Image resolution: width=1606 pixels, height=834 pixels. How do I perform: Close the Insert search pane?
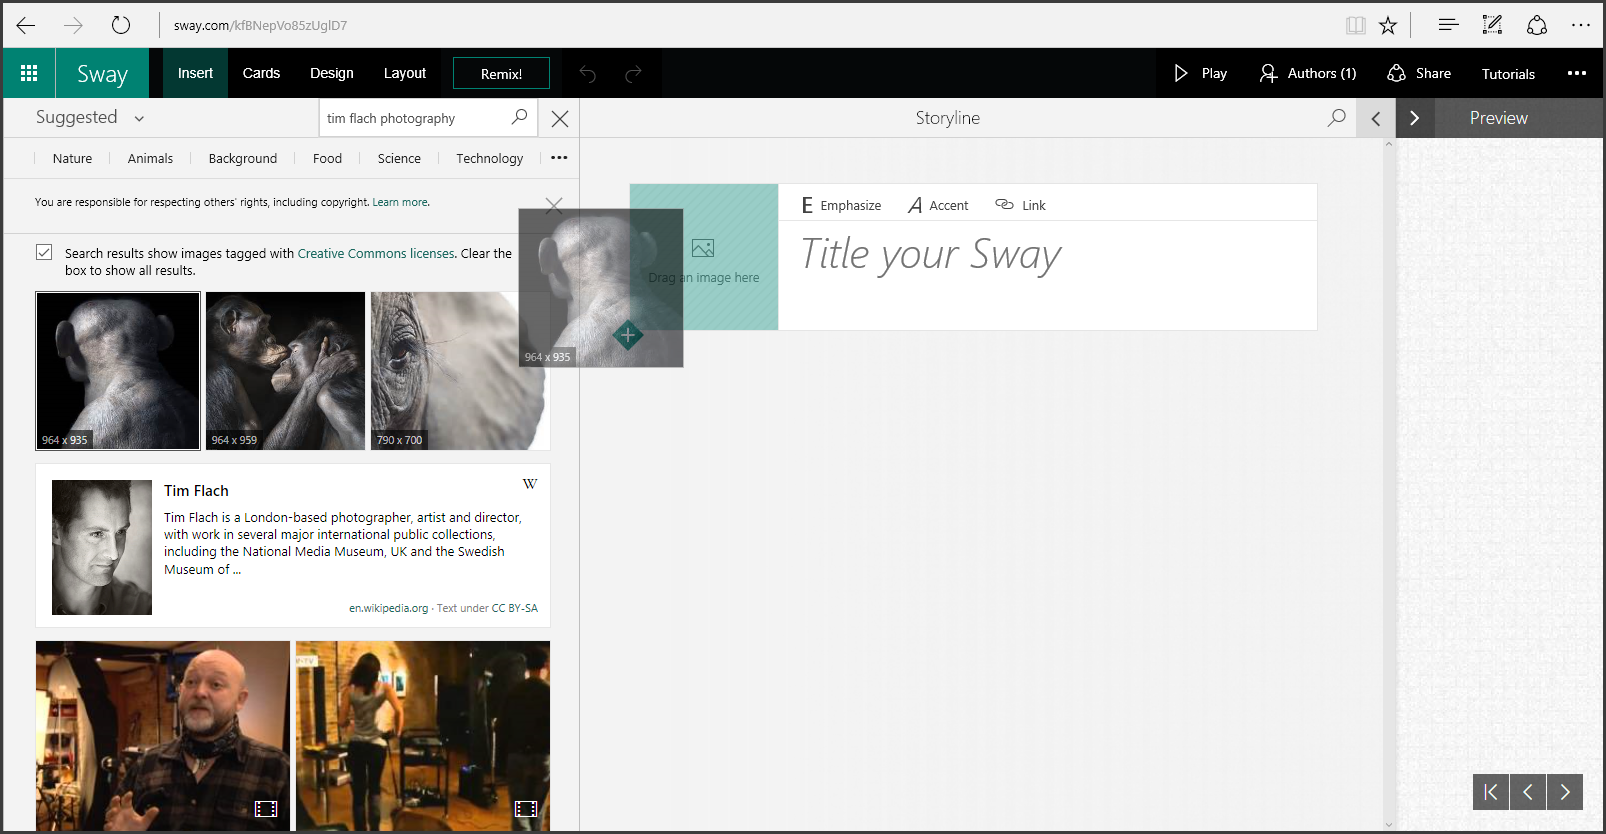click(560, 119)
